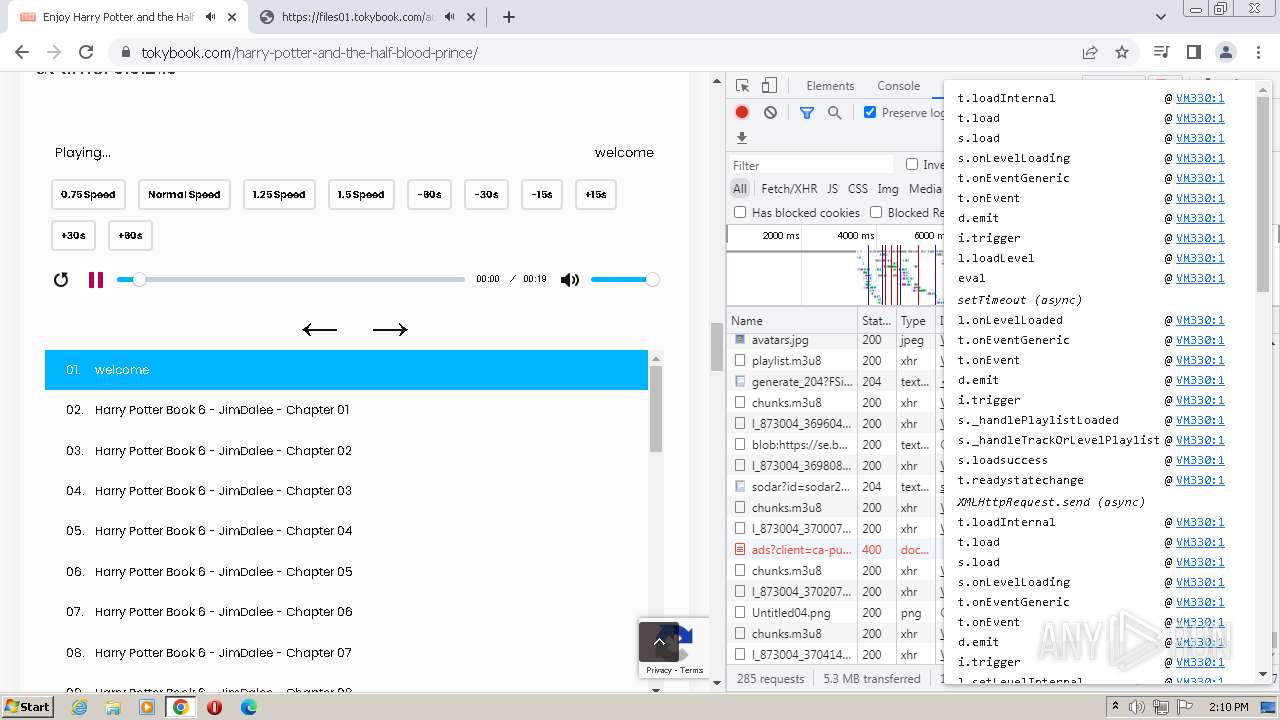Bookmark this page with the star icon
The height and width of the screenshot is (720, 1280).
(1122, 52)
